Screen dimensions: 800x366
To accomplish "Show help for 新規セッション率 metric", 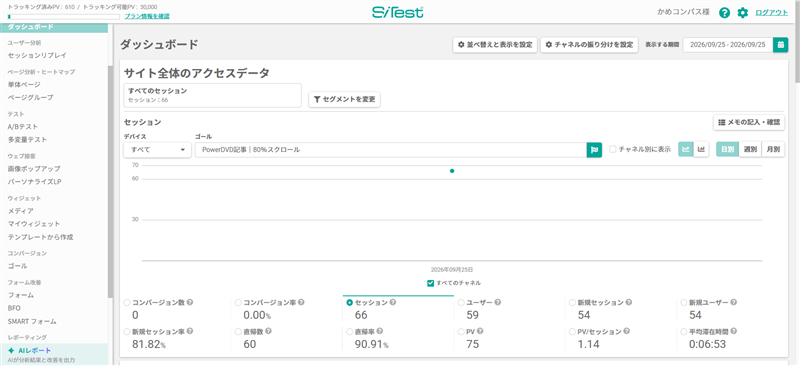I will [x=190, y=331].
